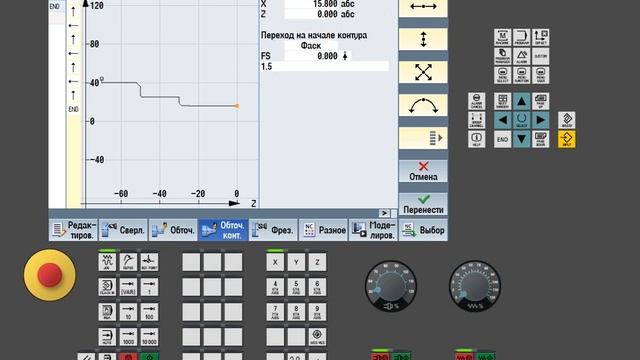This screenshot has width=640, height=360.
Task: Select the Z axis key
Action: pyautogui.click(x=317, y=262)
